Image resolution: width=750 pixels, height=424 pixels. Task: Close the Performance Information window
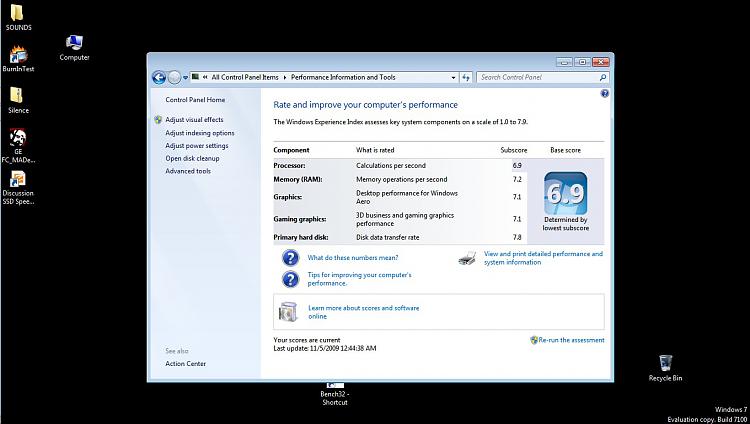tap(600, 62)
